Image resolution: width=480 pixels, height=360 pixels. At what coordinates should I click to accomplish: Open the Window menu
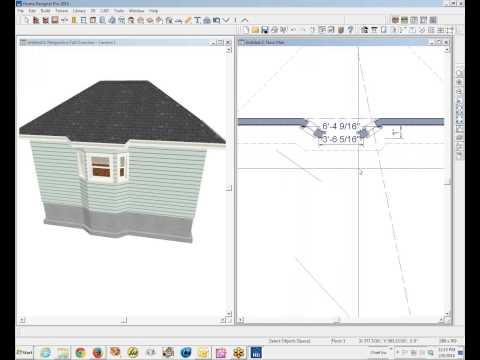click(x=137, y=11)
